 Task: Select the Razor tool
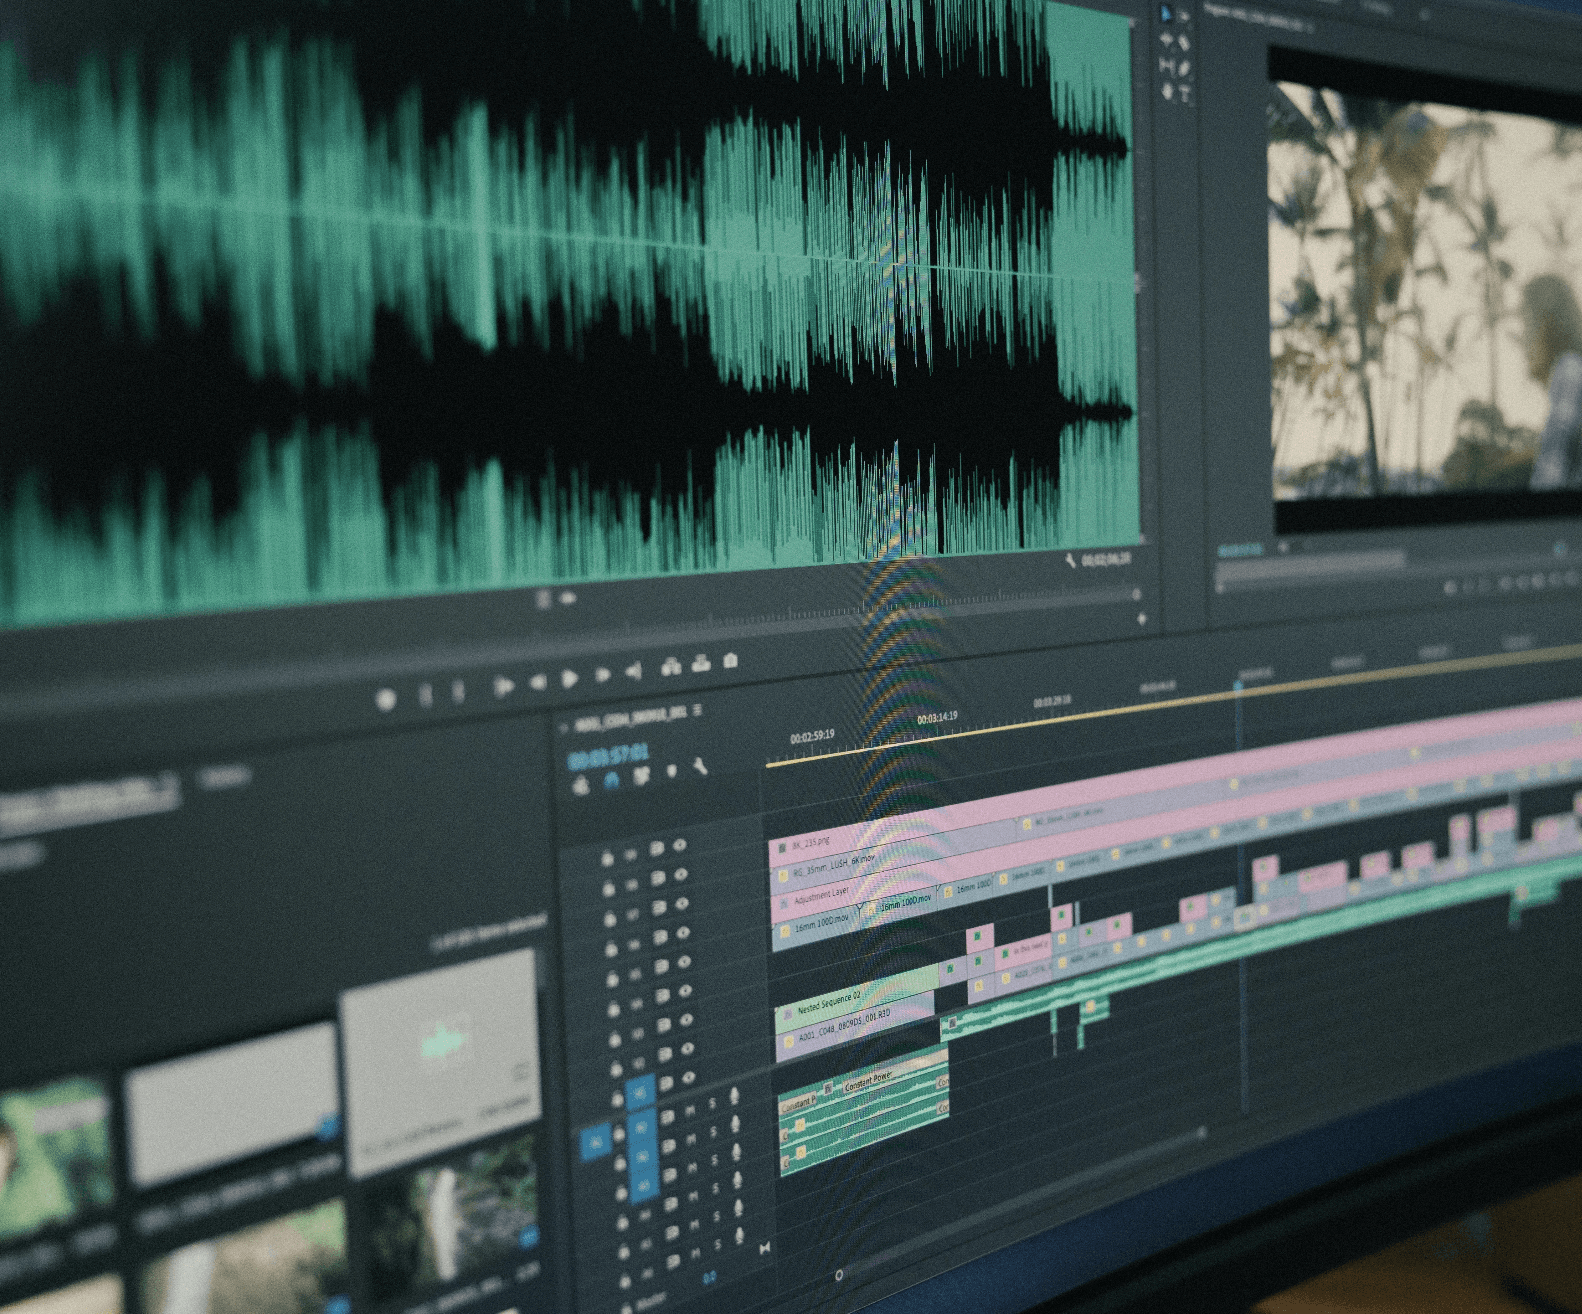[x=1184, y=43]
